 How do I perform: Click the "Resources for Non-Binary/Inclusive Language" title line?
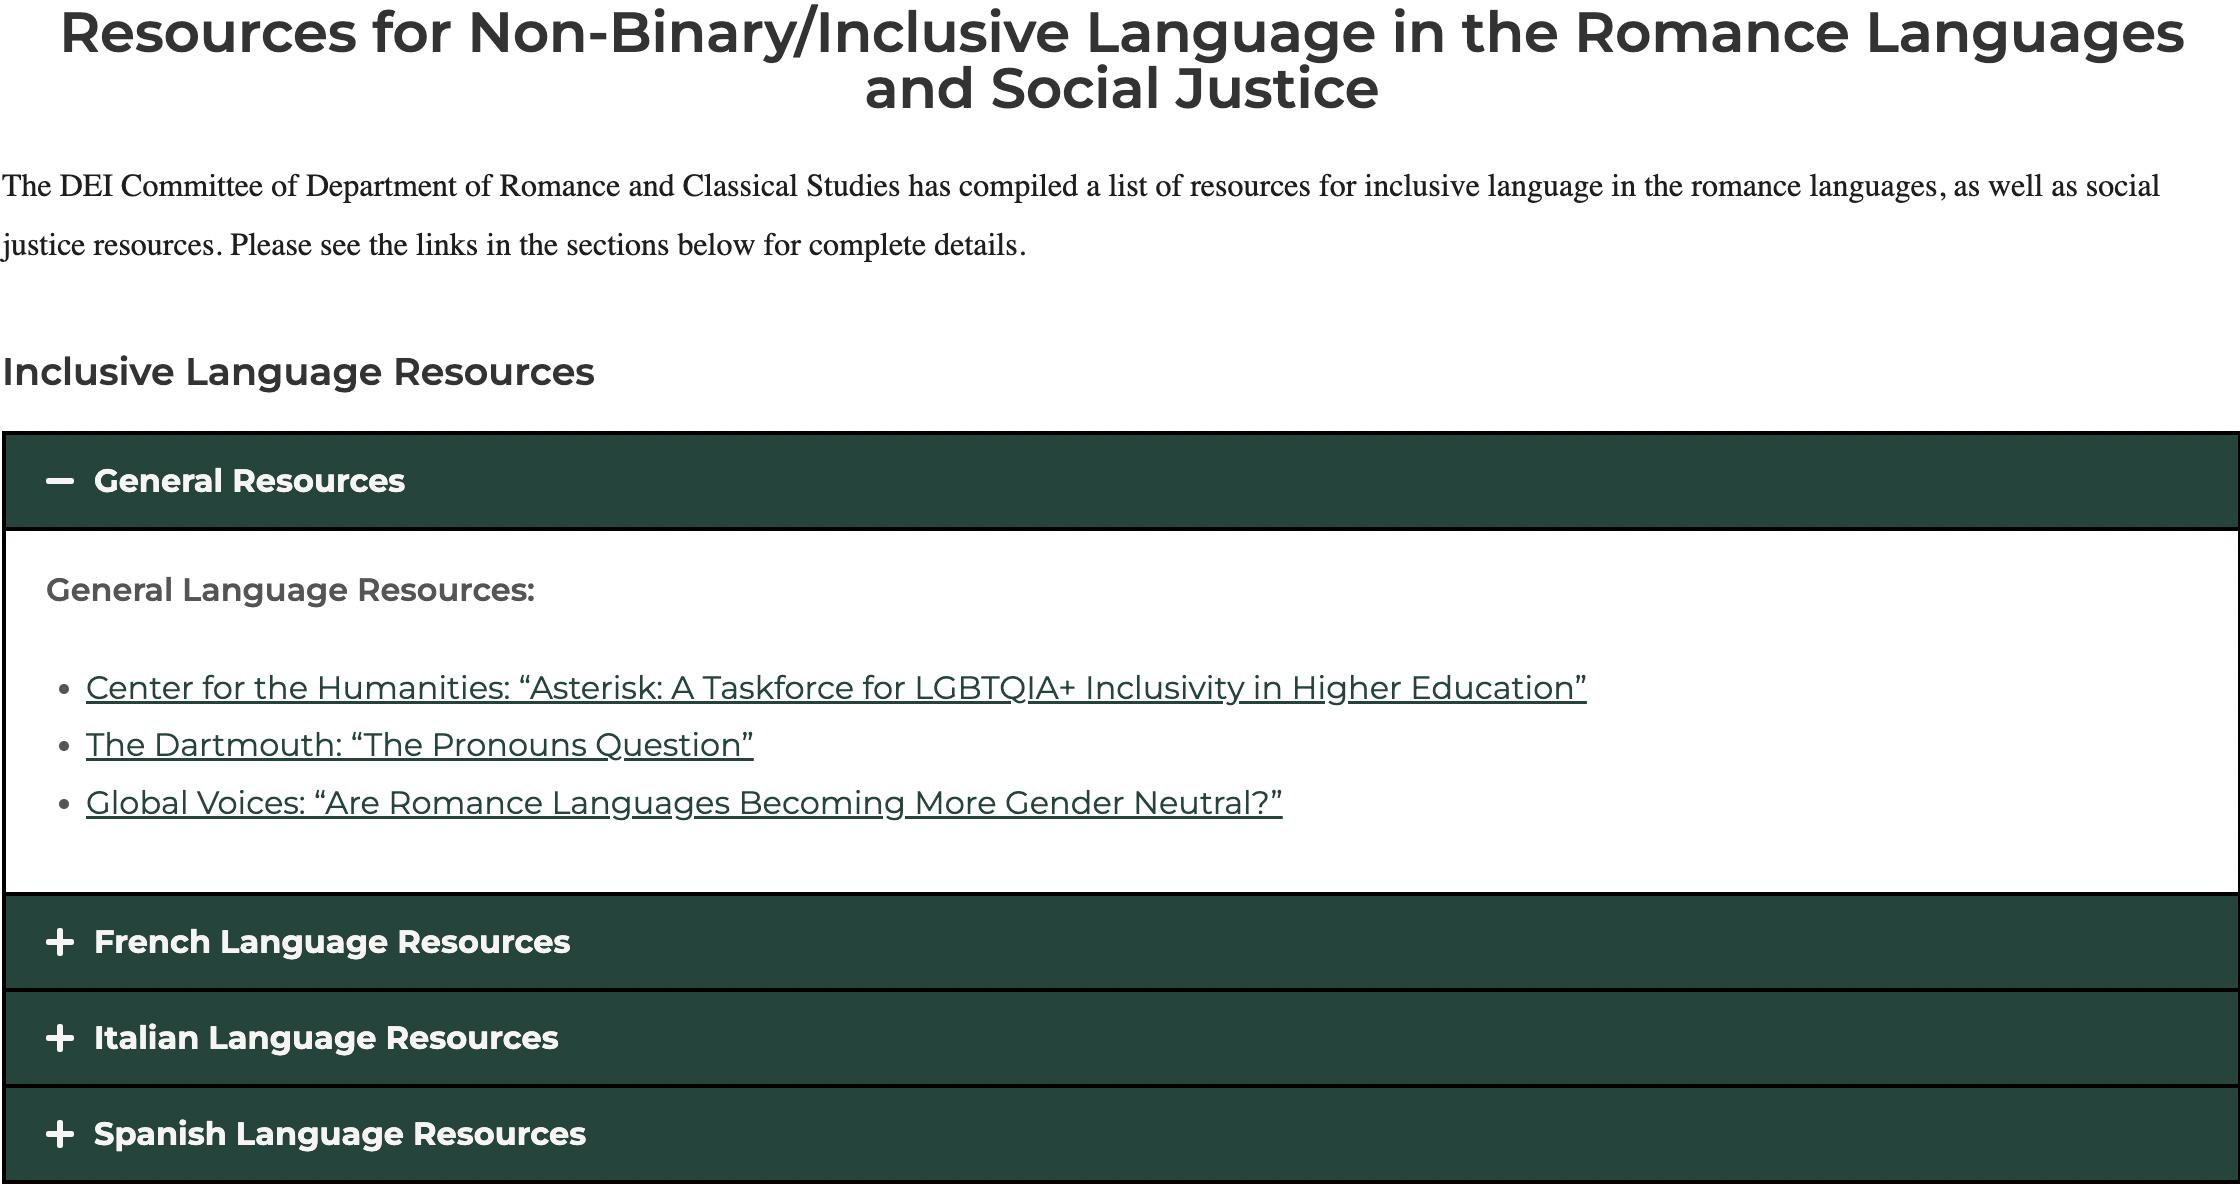tap(1121, 32)
